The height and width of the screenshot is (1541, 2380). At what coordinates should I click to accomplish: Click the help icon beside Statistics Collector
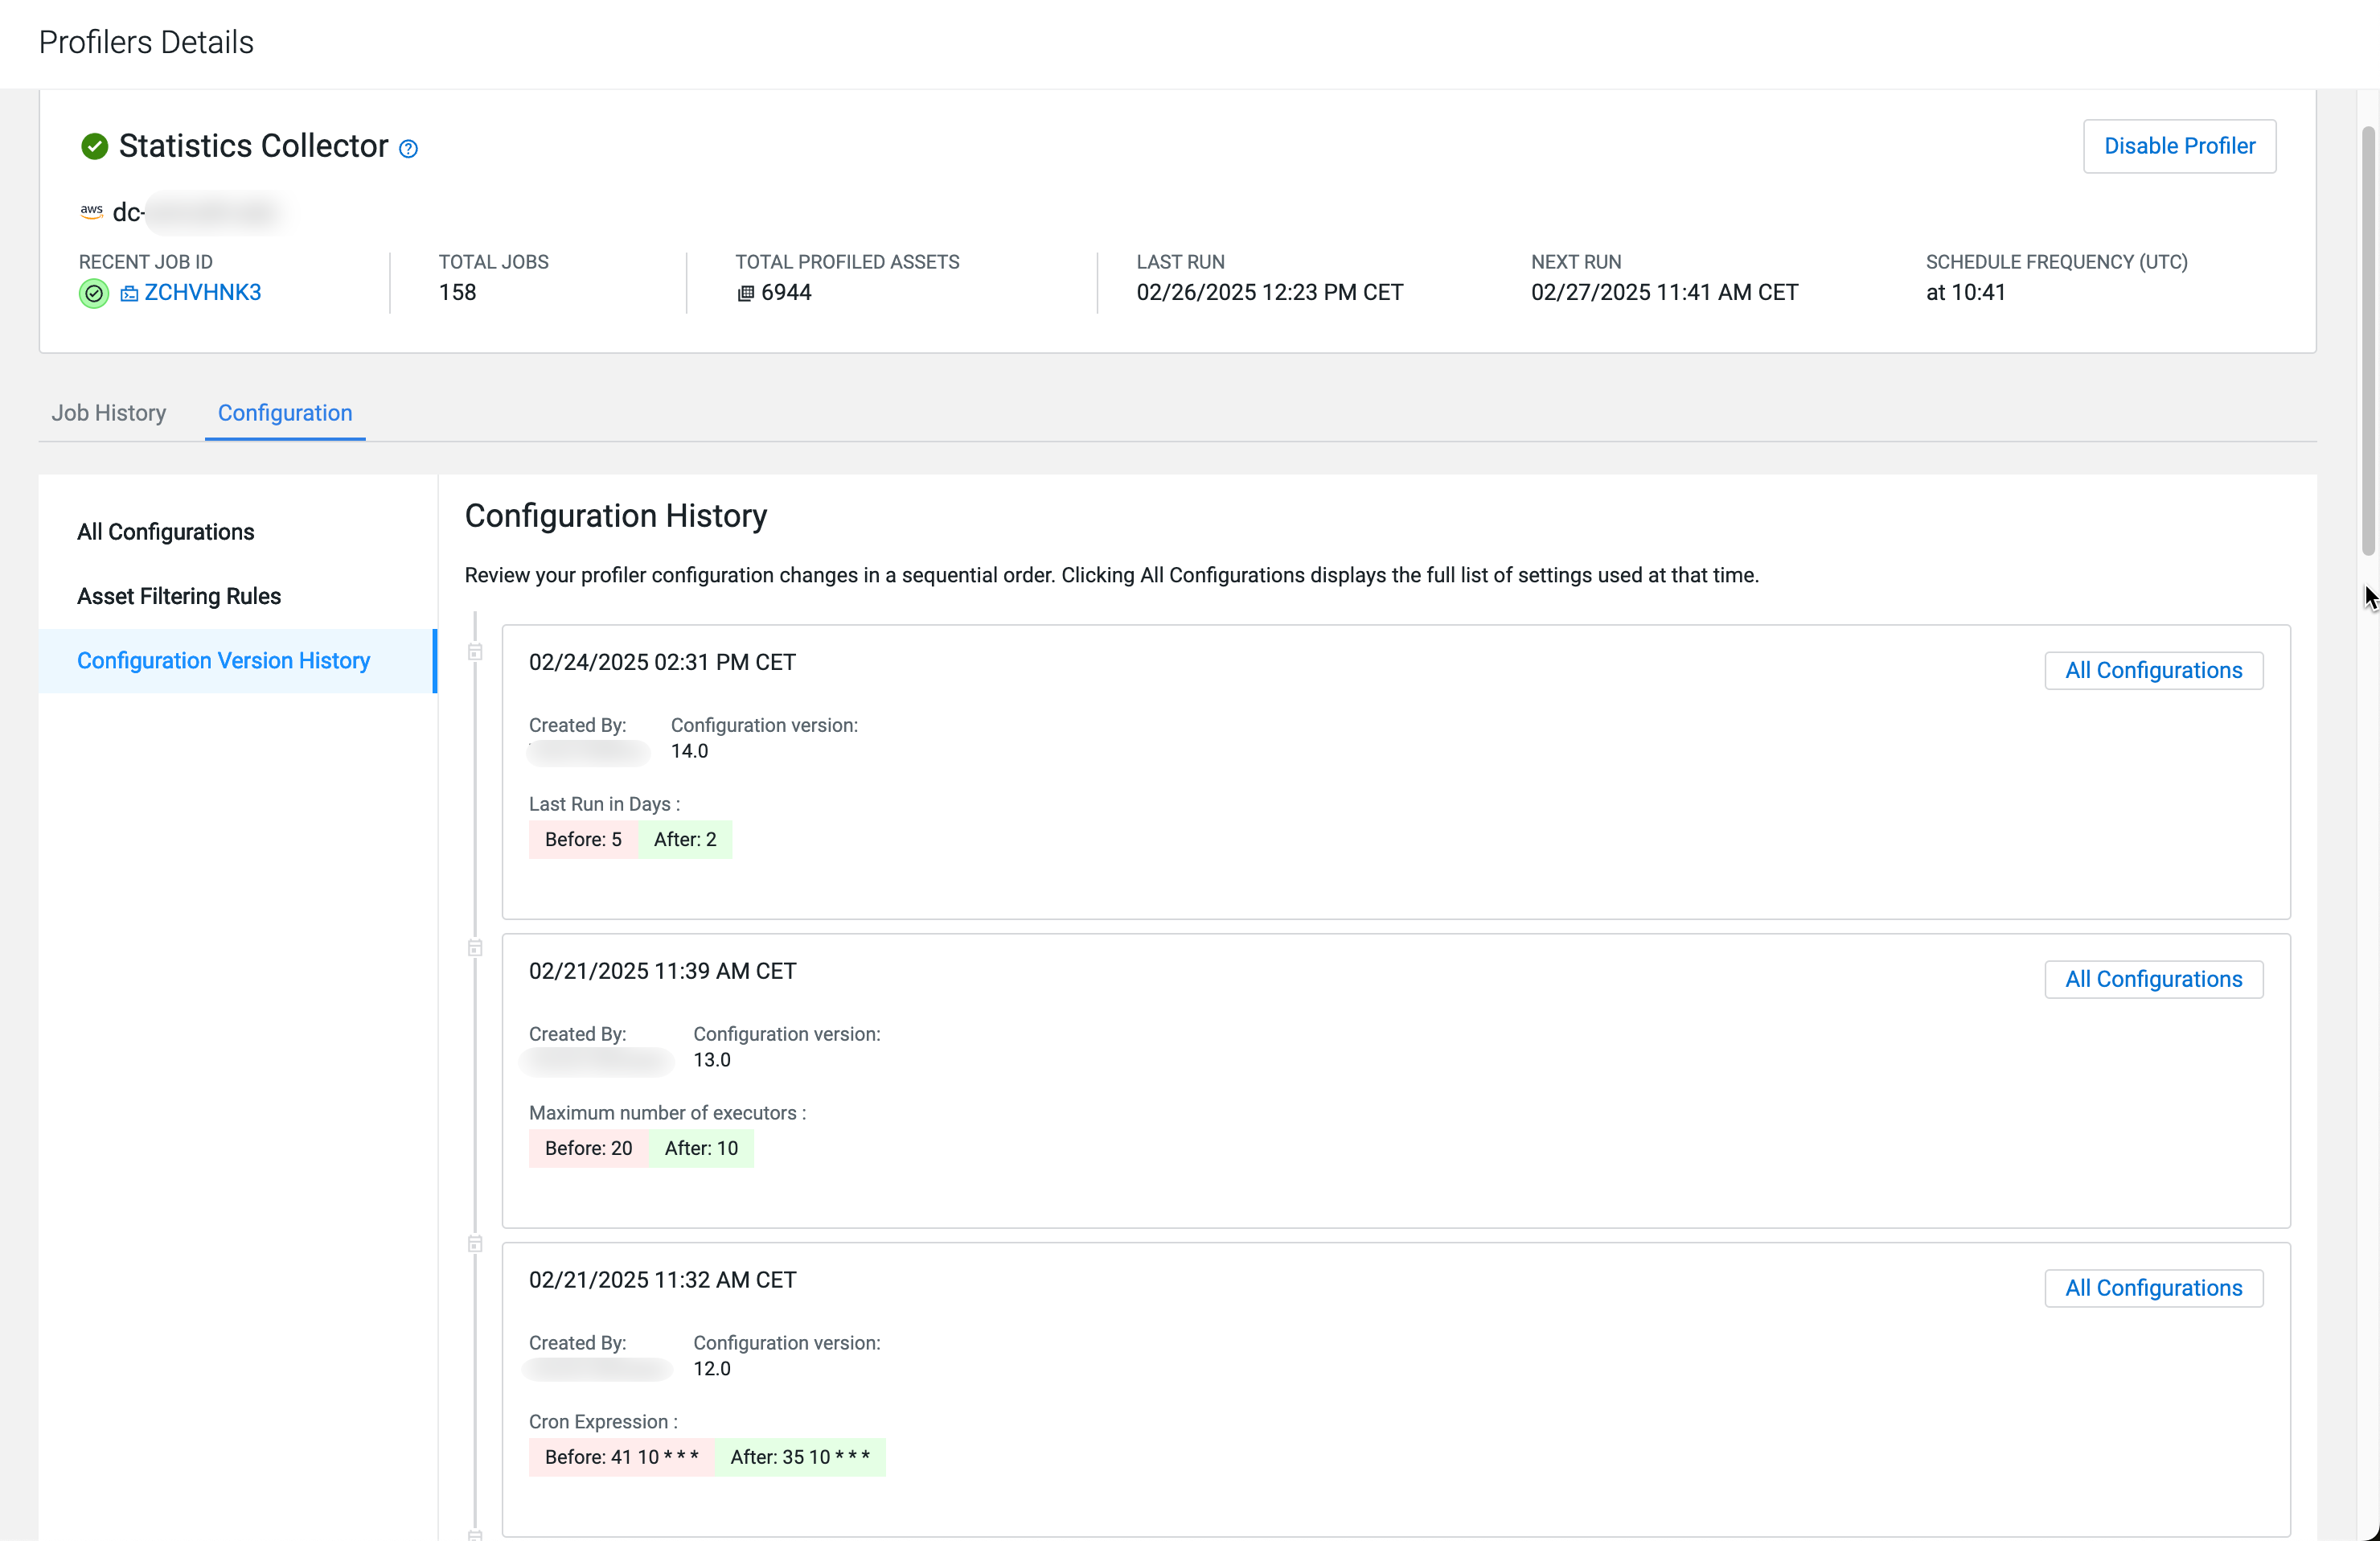point(408,149)
